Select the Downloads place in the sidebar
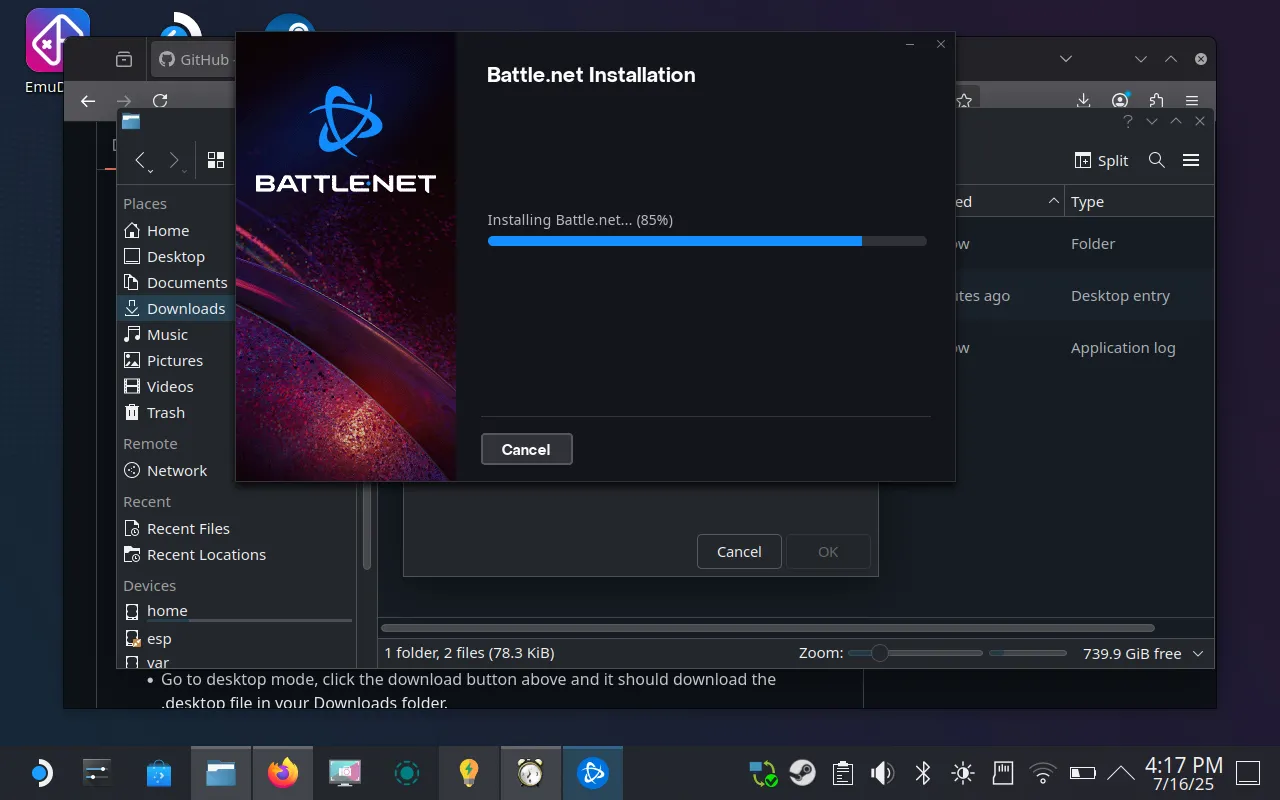 point(186,308)
